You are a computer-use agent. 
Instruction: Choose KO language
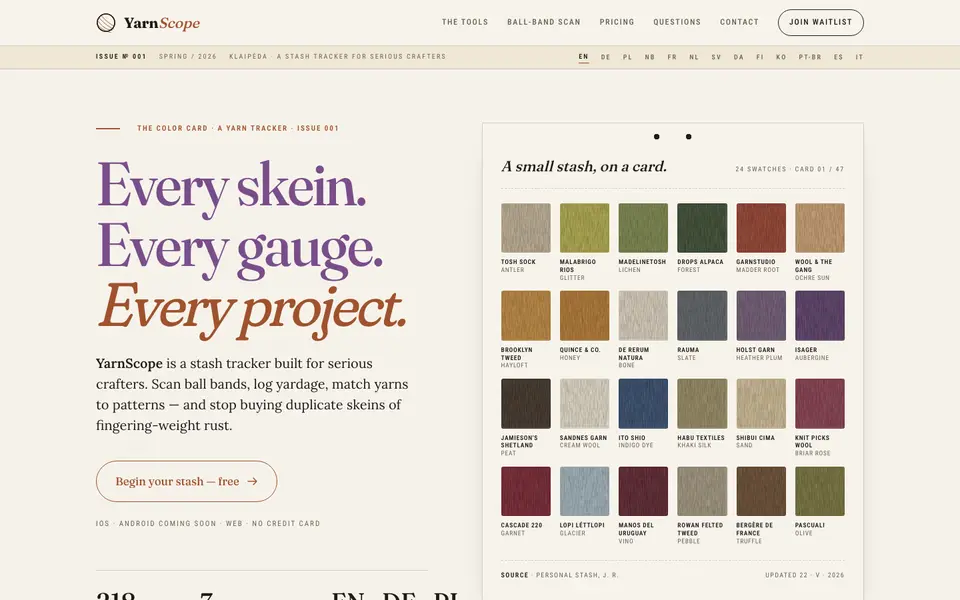click(x=781, y=57)
